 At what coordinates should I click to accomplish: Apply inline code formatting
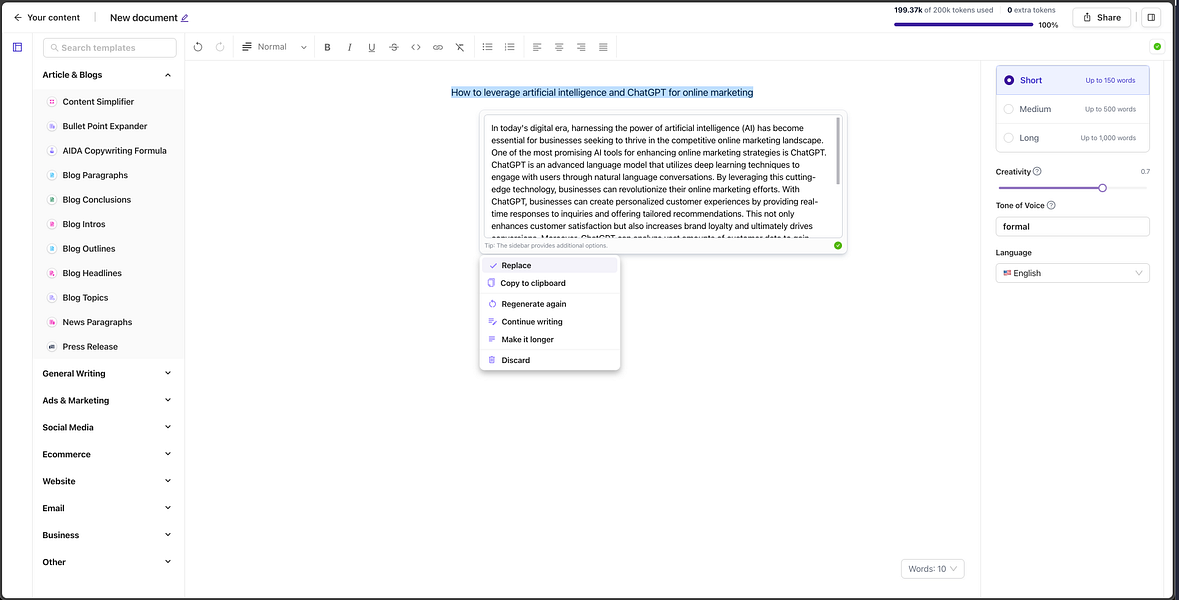(x=416, y=47)
